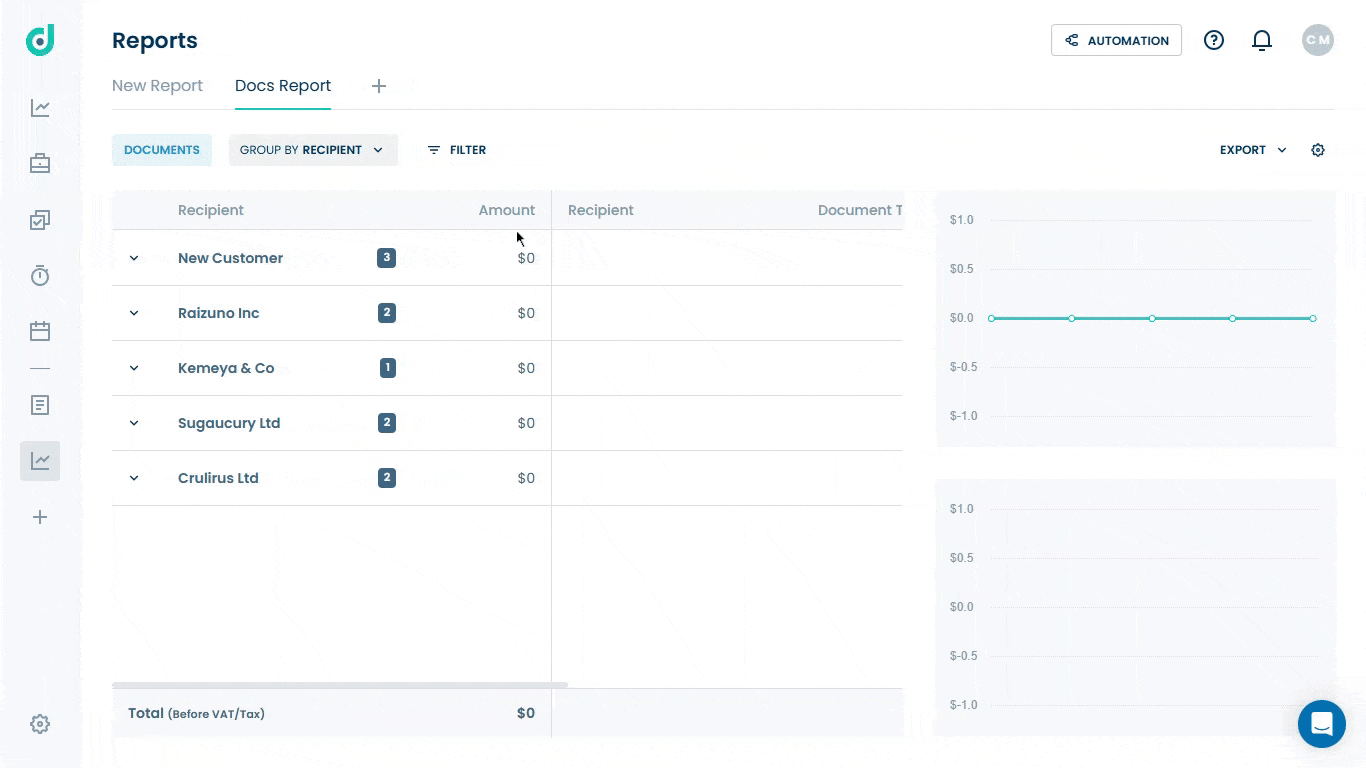Expand the New Customer row chevron
This screenshot has width=1366, height=768.
134,258
